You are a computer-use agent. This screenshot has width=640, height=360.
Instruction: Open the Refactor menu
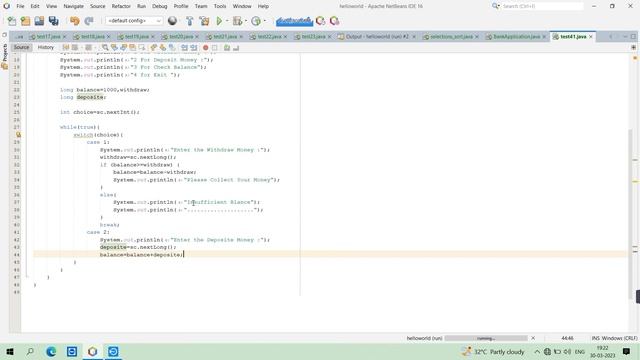pyautogui.click(x=121, y=6)
